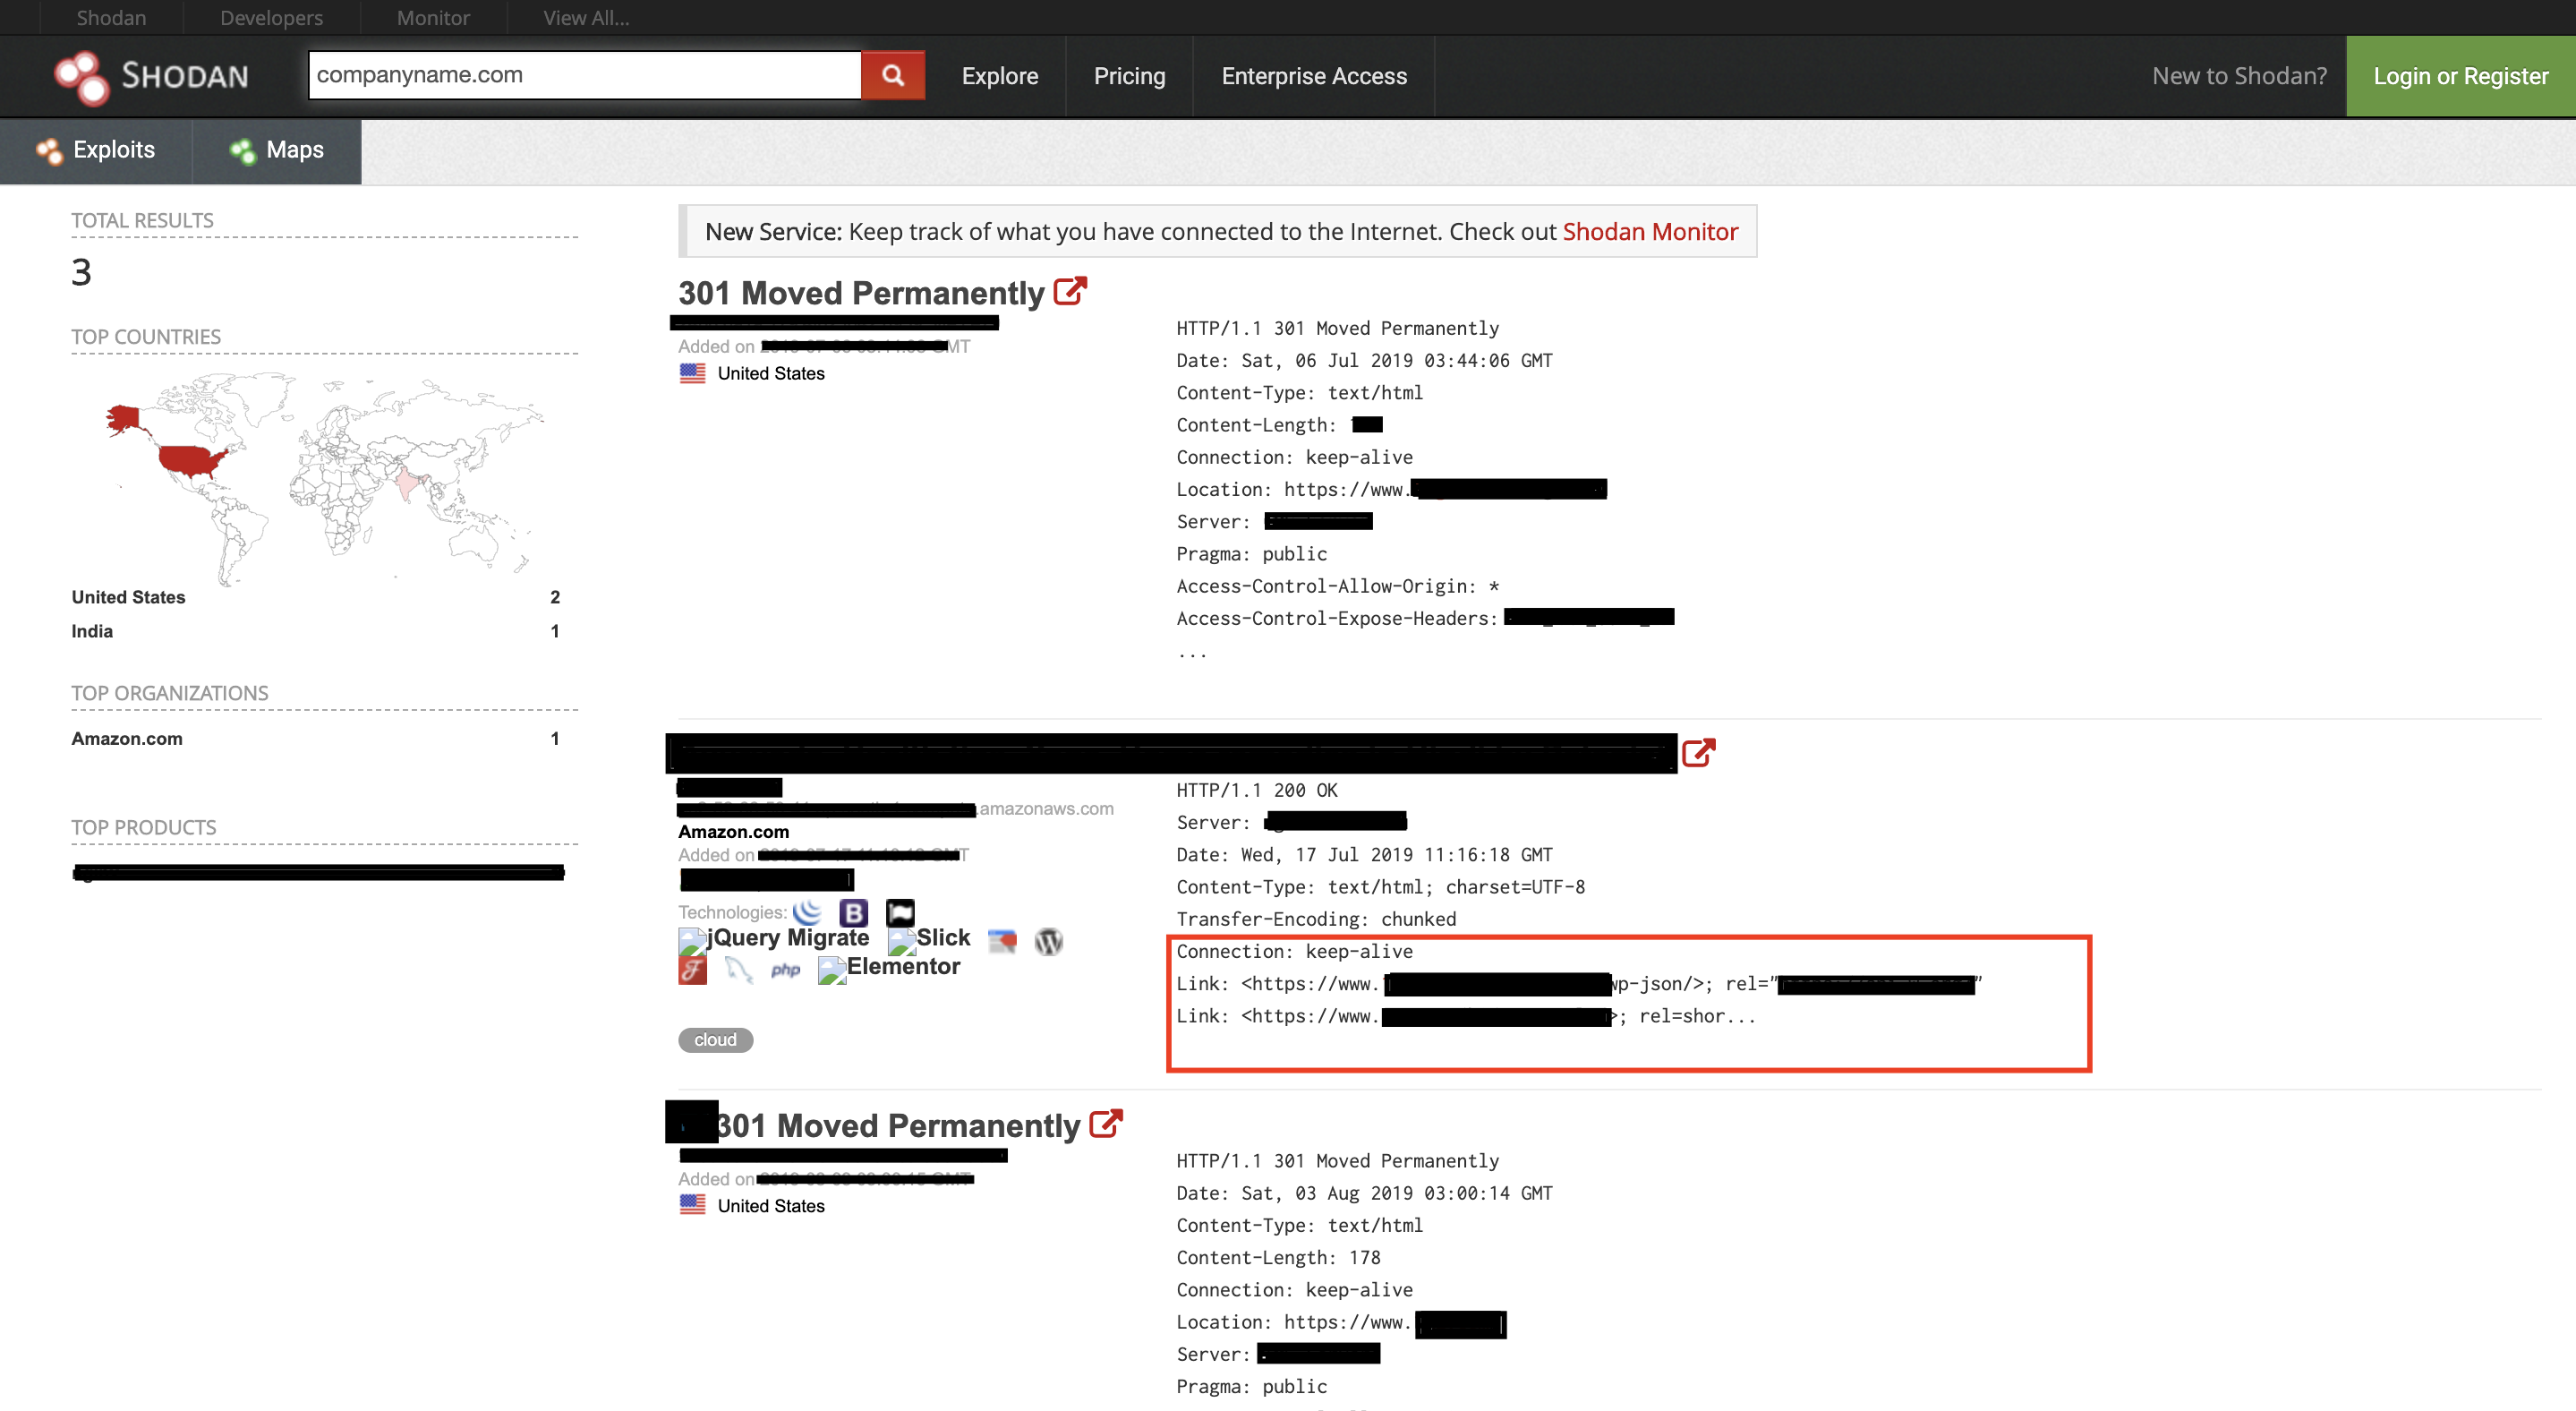Click the Amazon.com organization link in result

click(733, 831)
